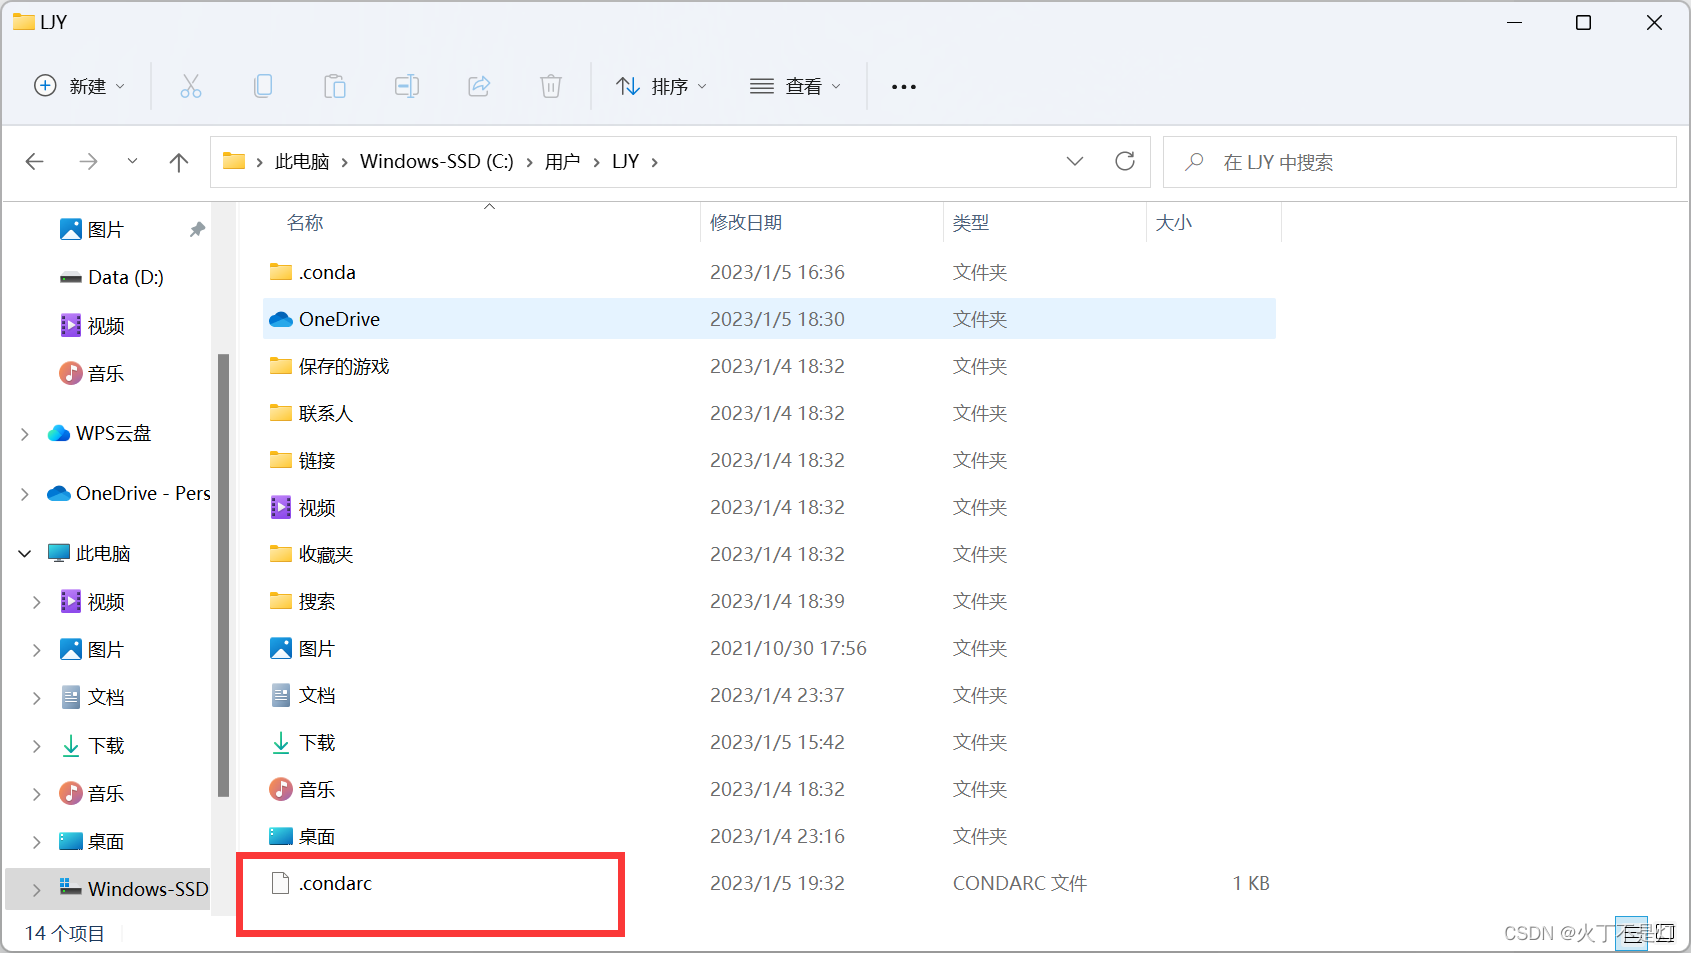
Task: Click Windows-SSD (C:) in the address breadcrumb
Action: coord(437,162)
